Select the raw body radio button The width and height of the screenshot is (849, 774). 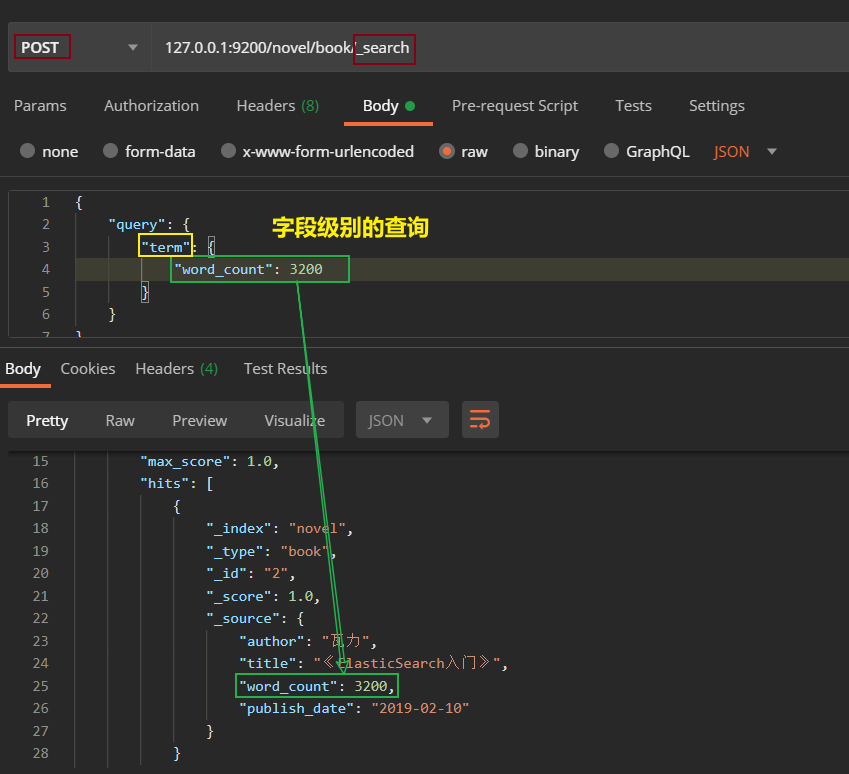pyautogui.click(x=447, y=151)
